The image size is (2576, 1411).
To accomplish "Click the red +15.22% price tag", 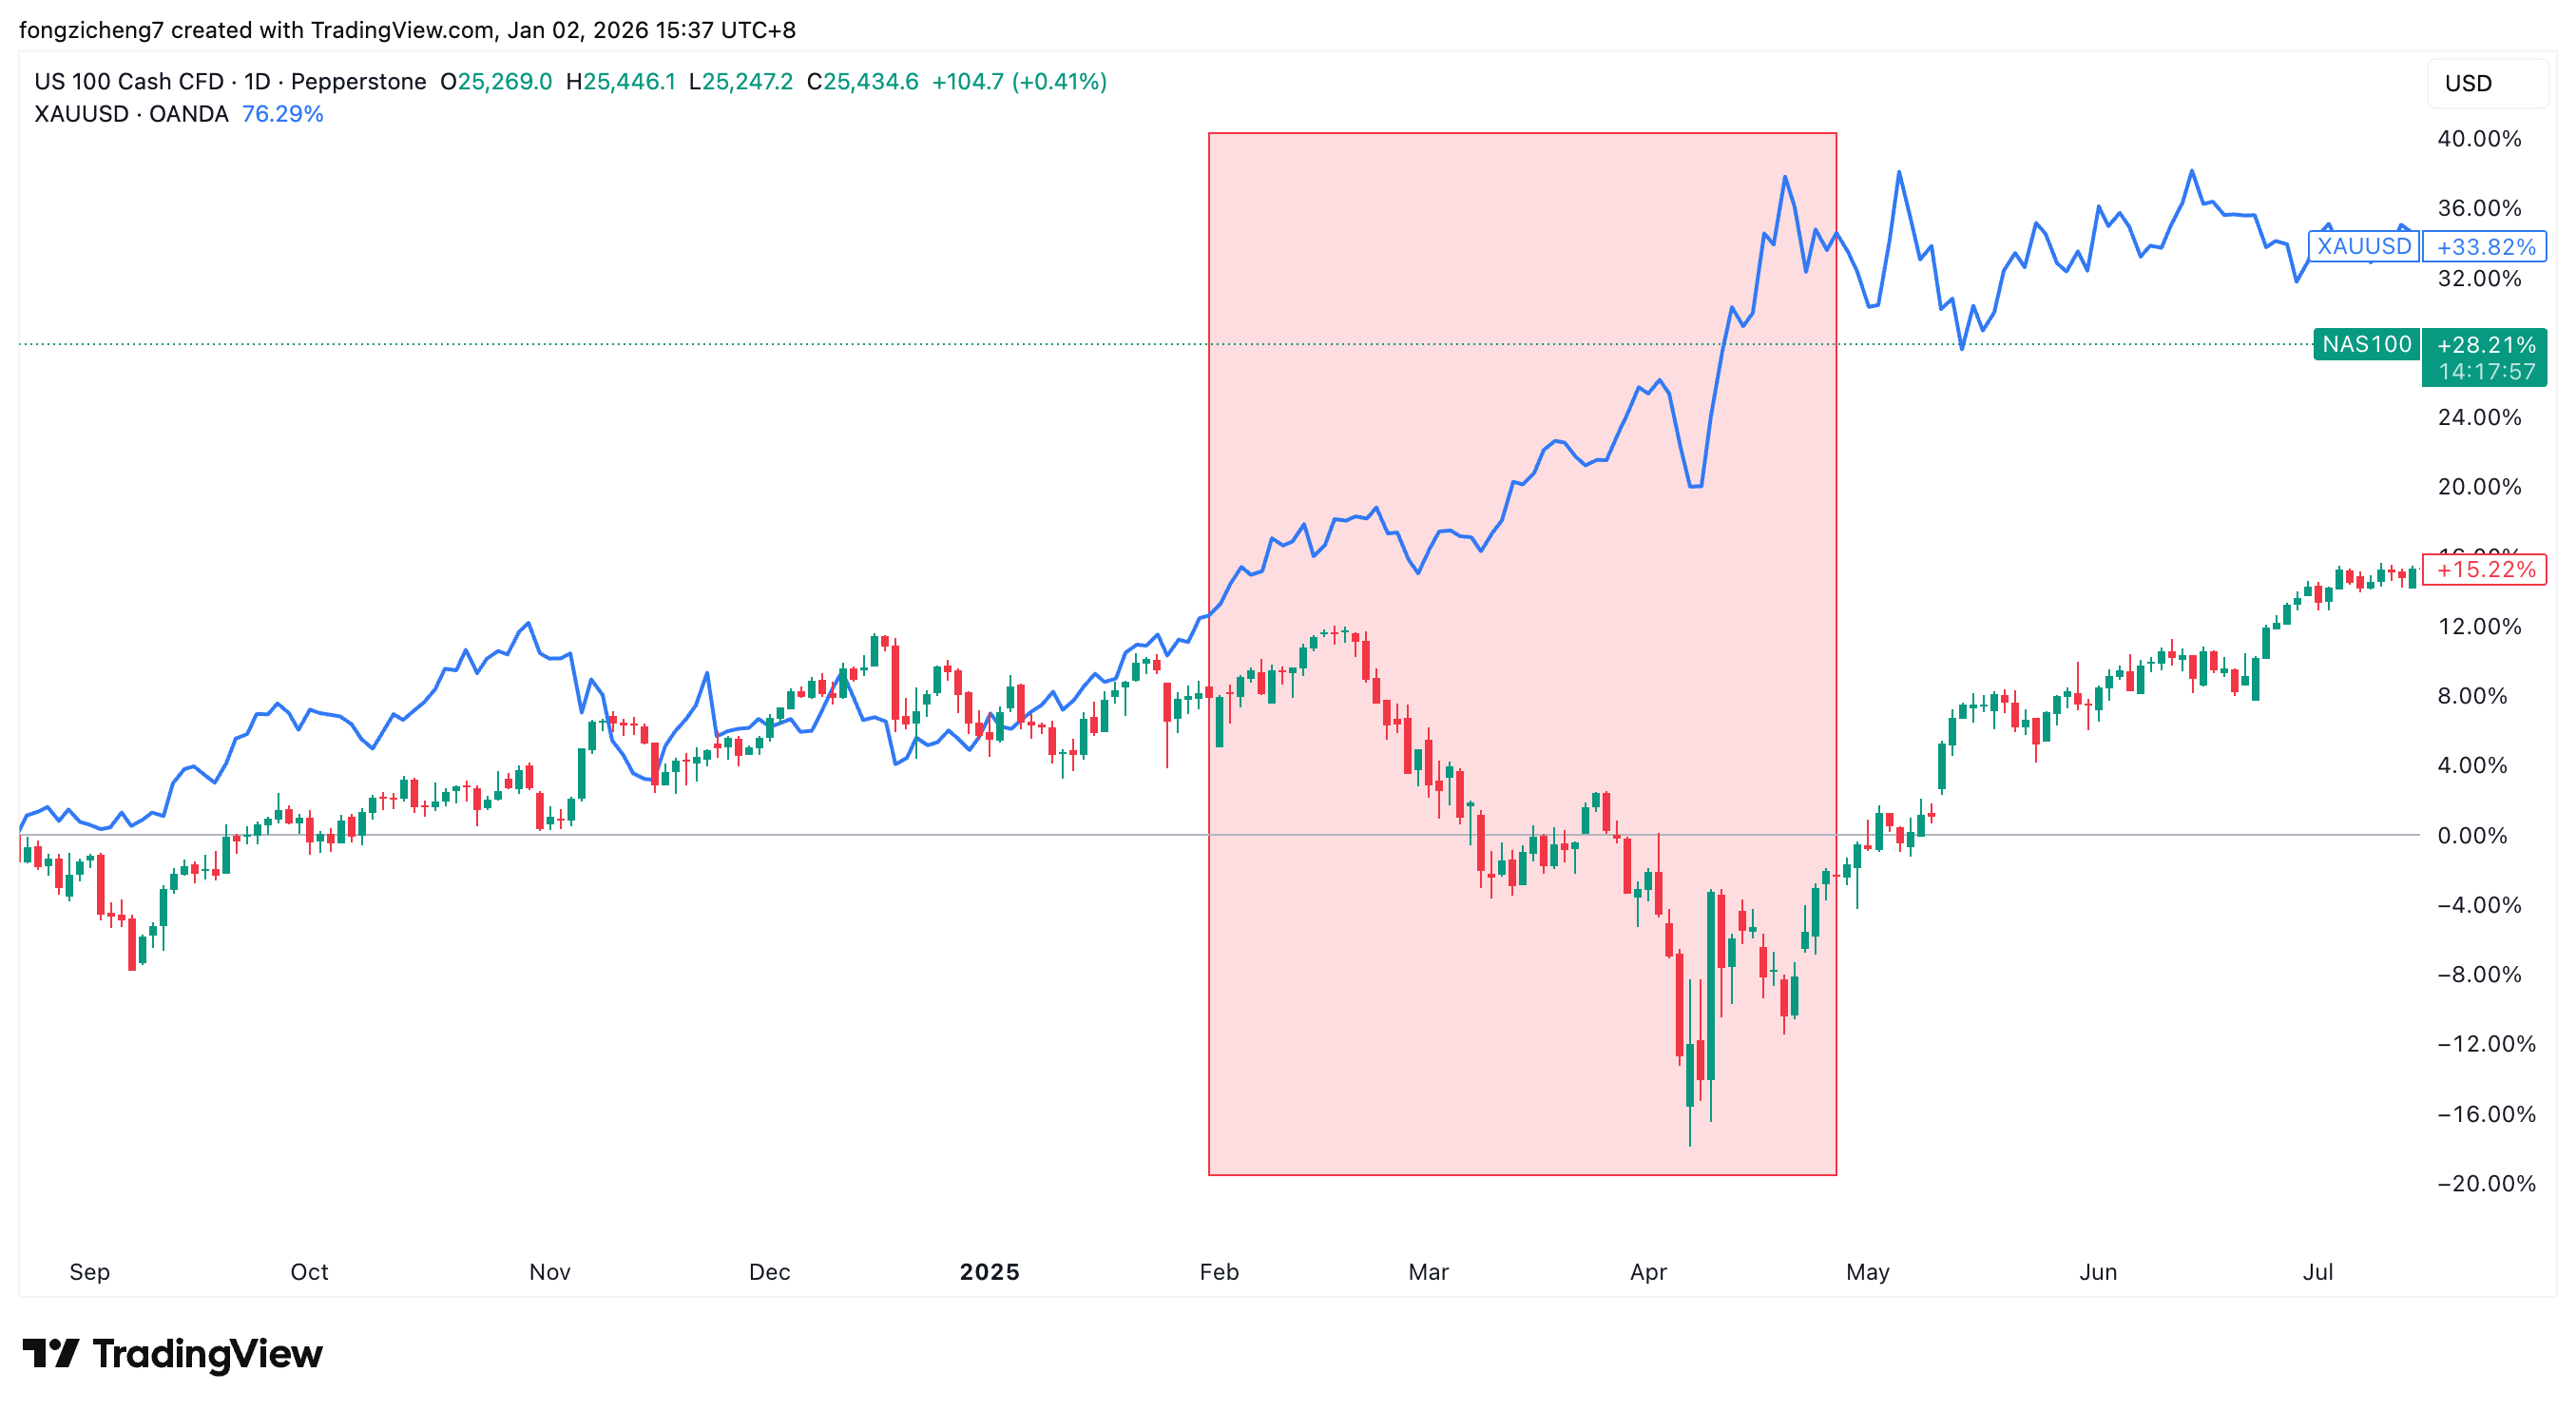I will coord(2485,570).
